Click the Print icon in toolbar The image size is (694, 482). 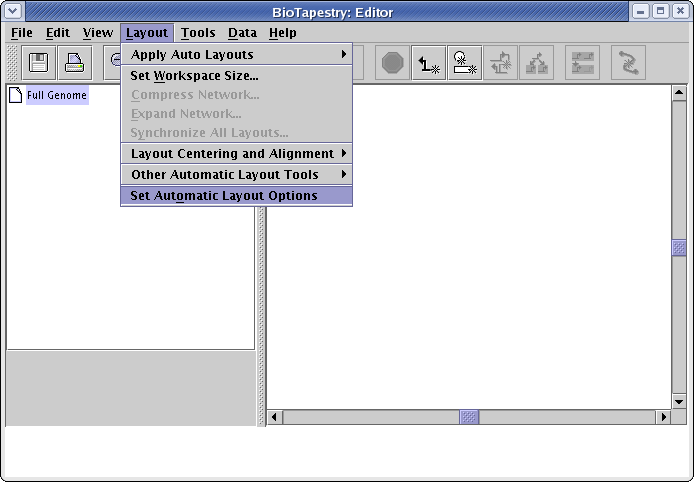(x=75, y=63)
